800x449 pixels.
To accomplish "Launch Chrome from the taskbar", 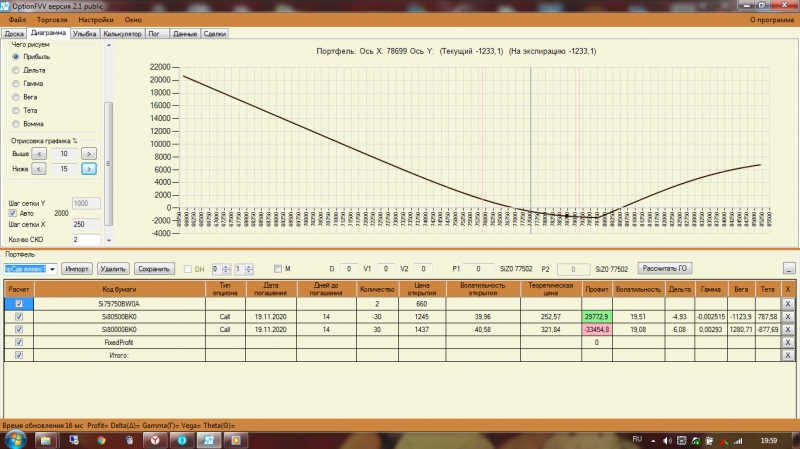I will pyautogui.click(x=101, y=440).
